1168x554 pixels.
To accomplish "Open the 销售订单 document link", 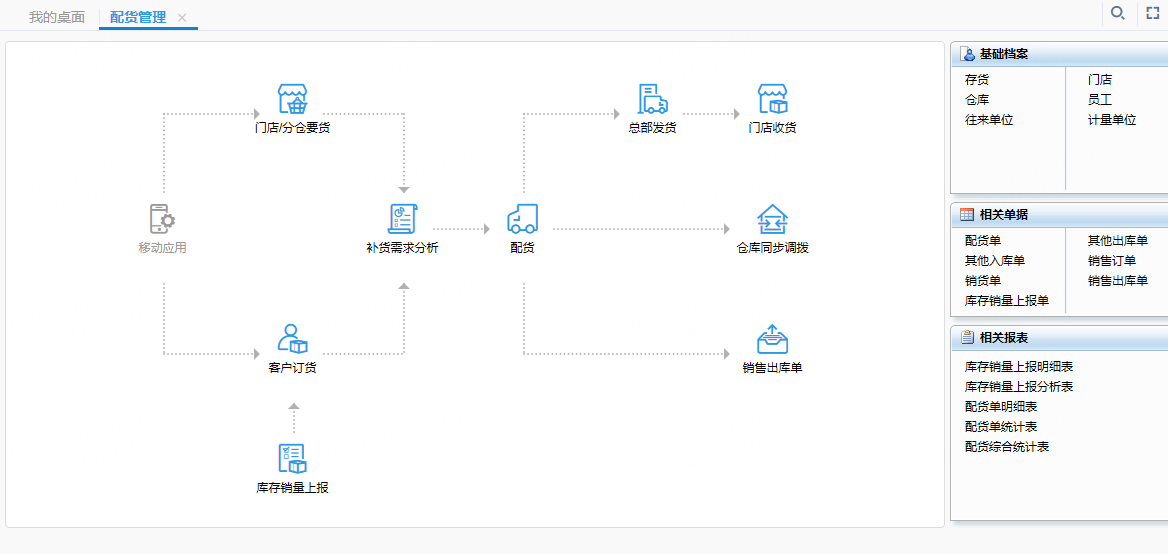I will (1111, 261).
